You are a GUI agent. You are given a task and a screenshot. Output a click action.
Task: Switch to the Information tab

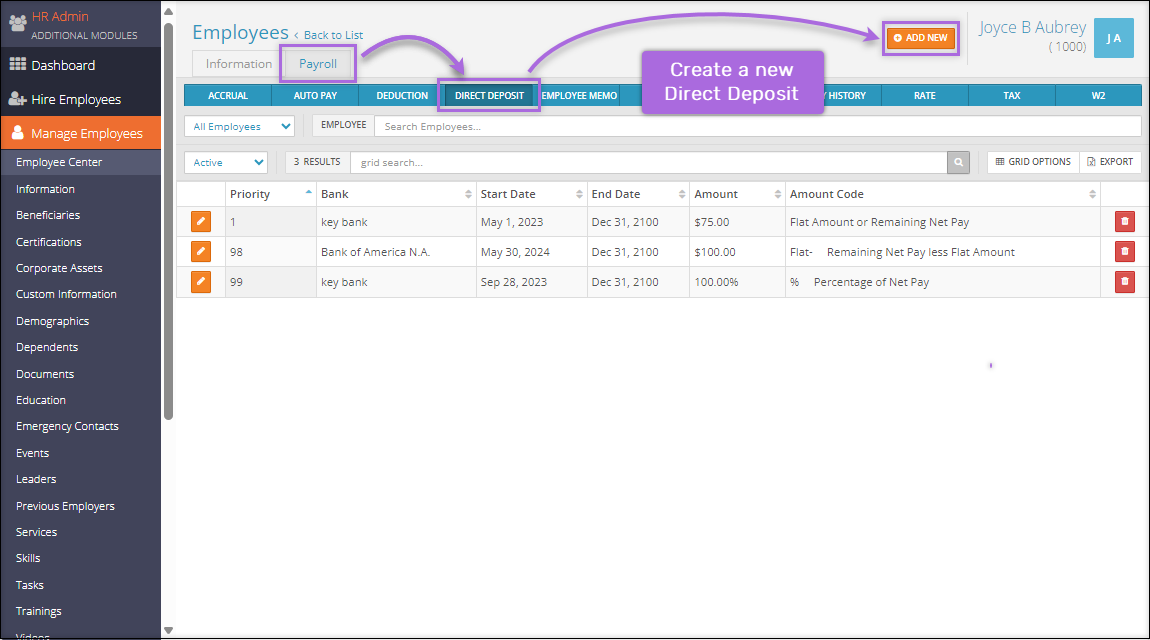point(238,64)
